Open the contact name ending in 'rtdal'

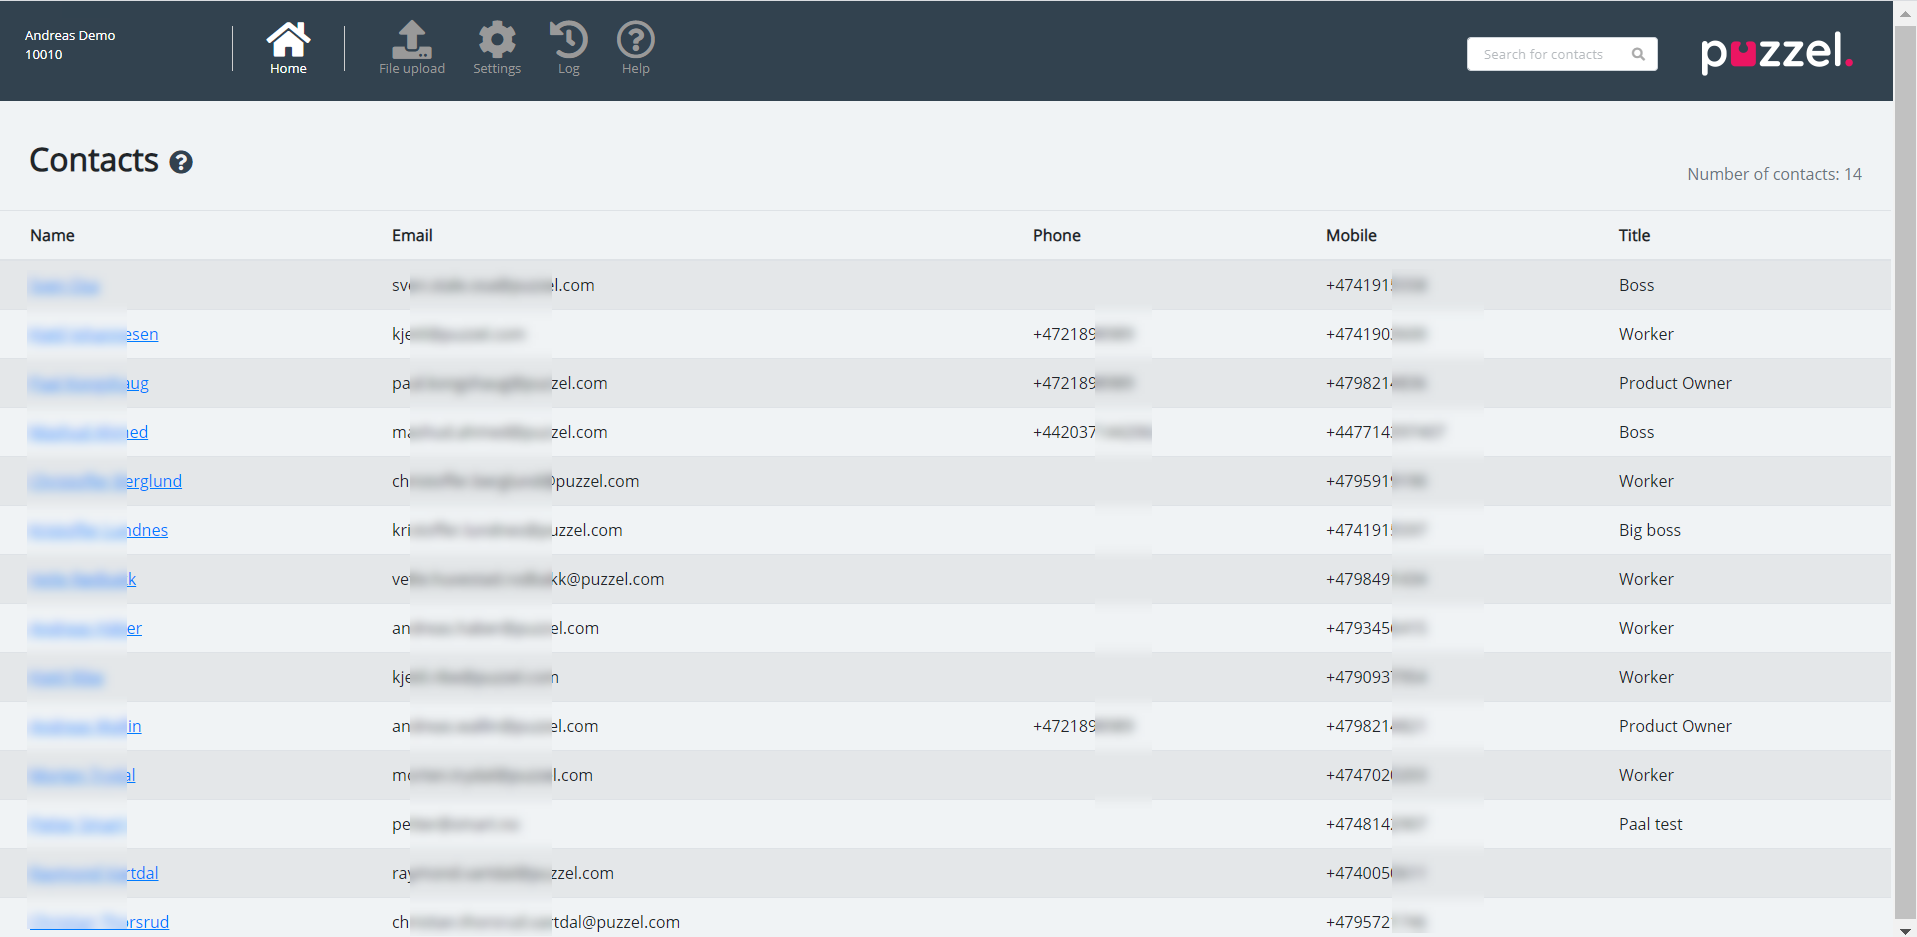(94, 874)
